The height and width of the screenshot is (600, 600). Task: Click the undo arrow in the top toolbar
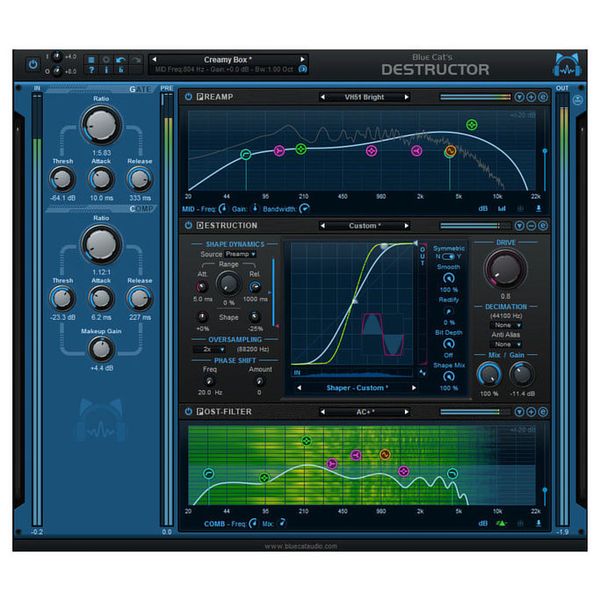click(x=121, y=60)
